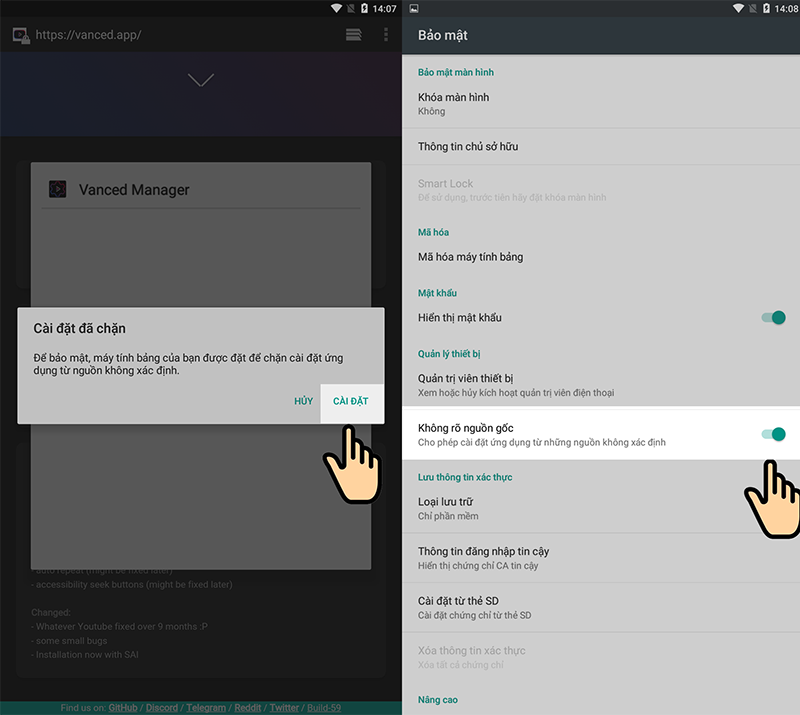Tap the 14:07 clock in status bar
The image size is (800, 715).
(384, 9)
